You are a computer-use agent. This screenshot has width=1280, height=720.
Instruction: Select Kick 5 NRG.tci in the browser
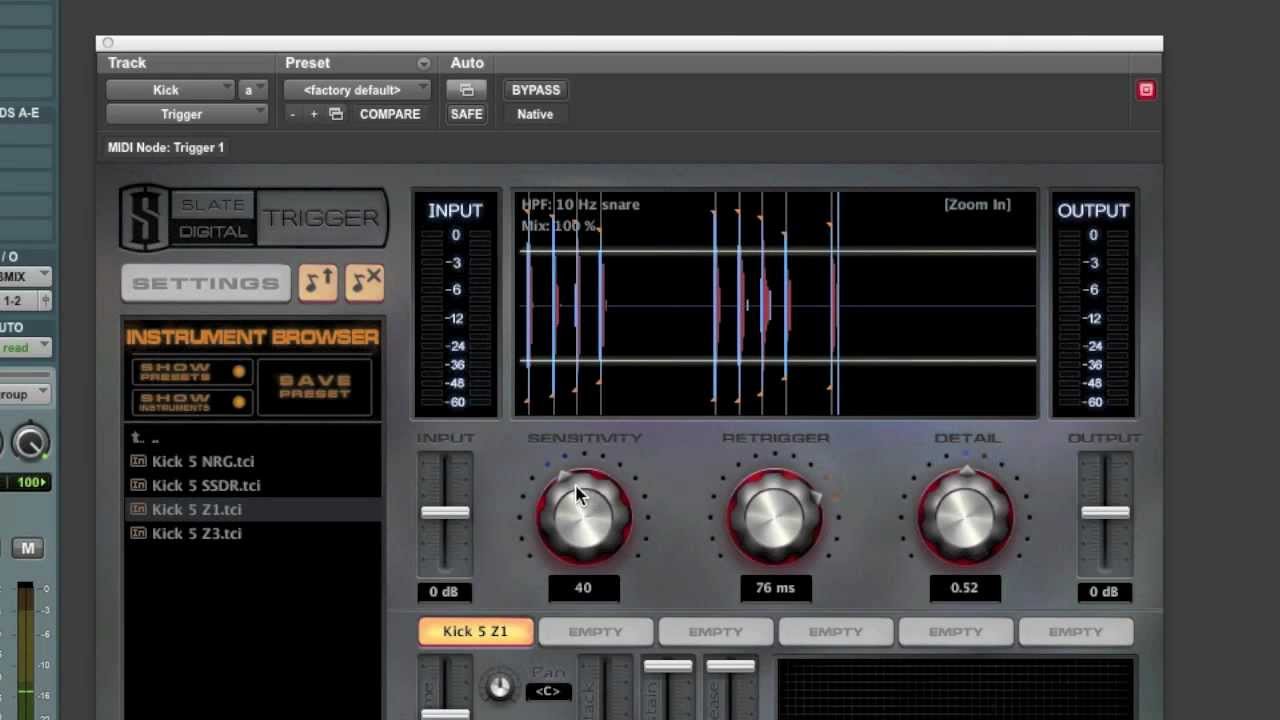point(253,461)
